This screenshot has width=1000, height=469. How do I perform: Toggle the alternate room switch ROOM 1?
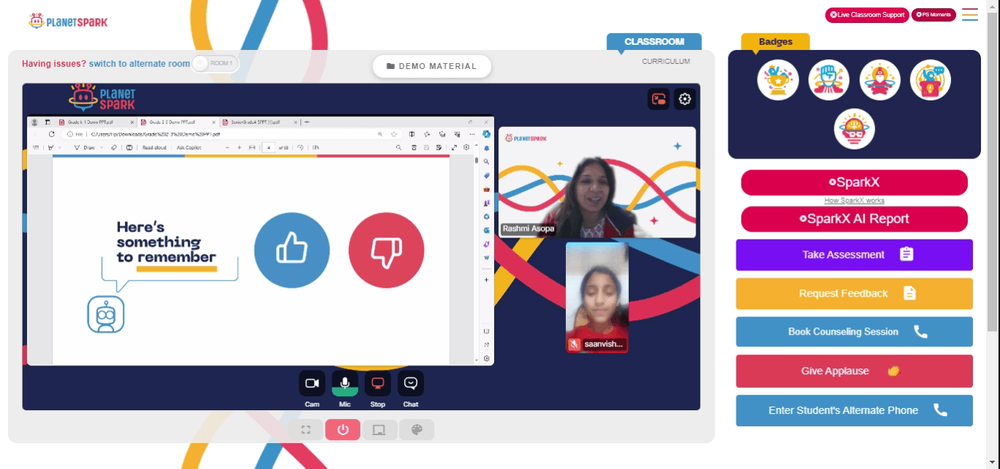[x=215, y=63]
